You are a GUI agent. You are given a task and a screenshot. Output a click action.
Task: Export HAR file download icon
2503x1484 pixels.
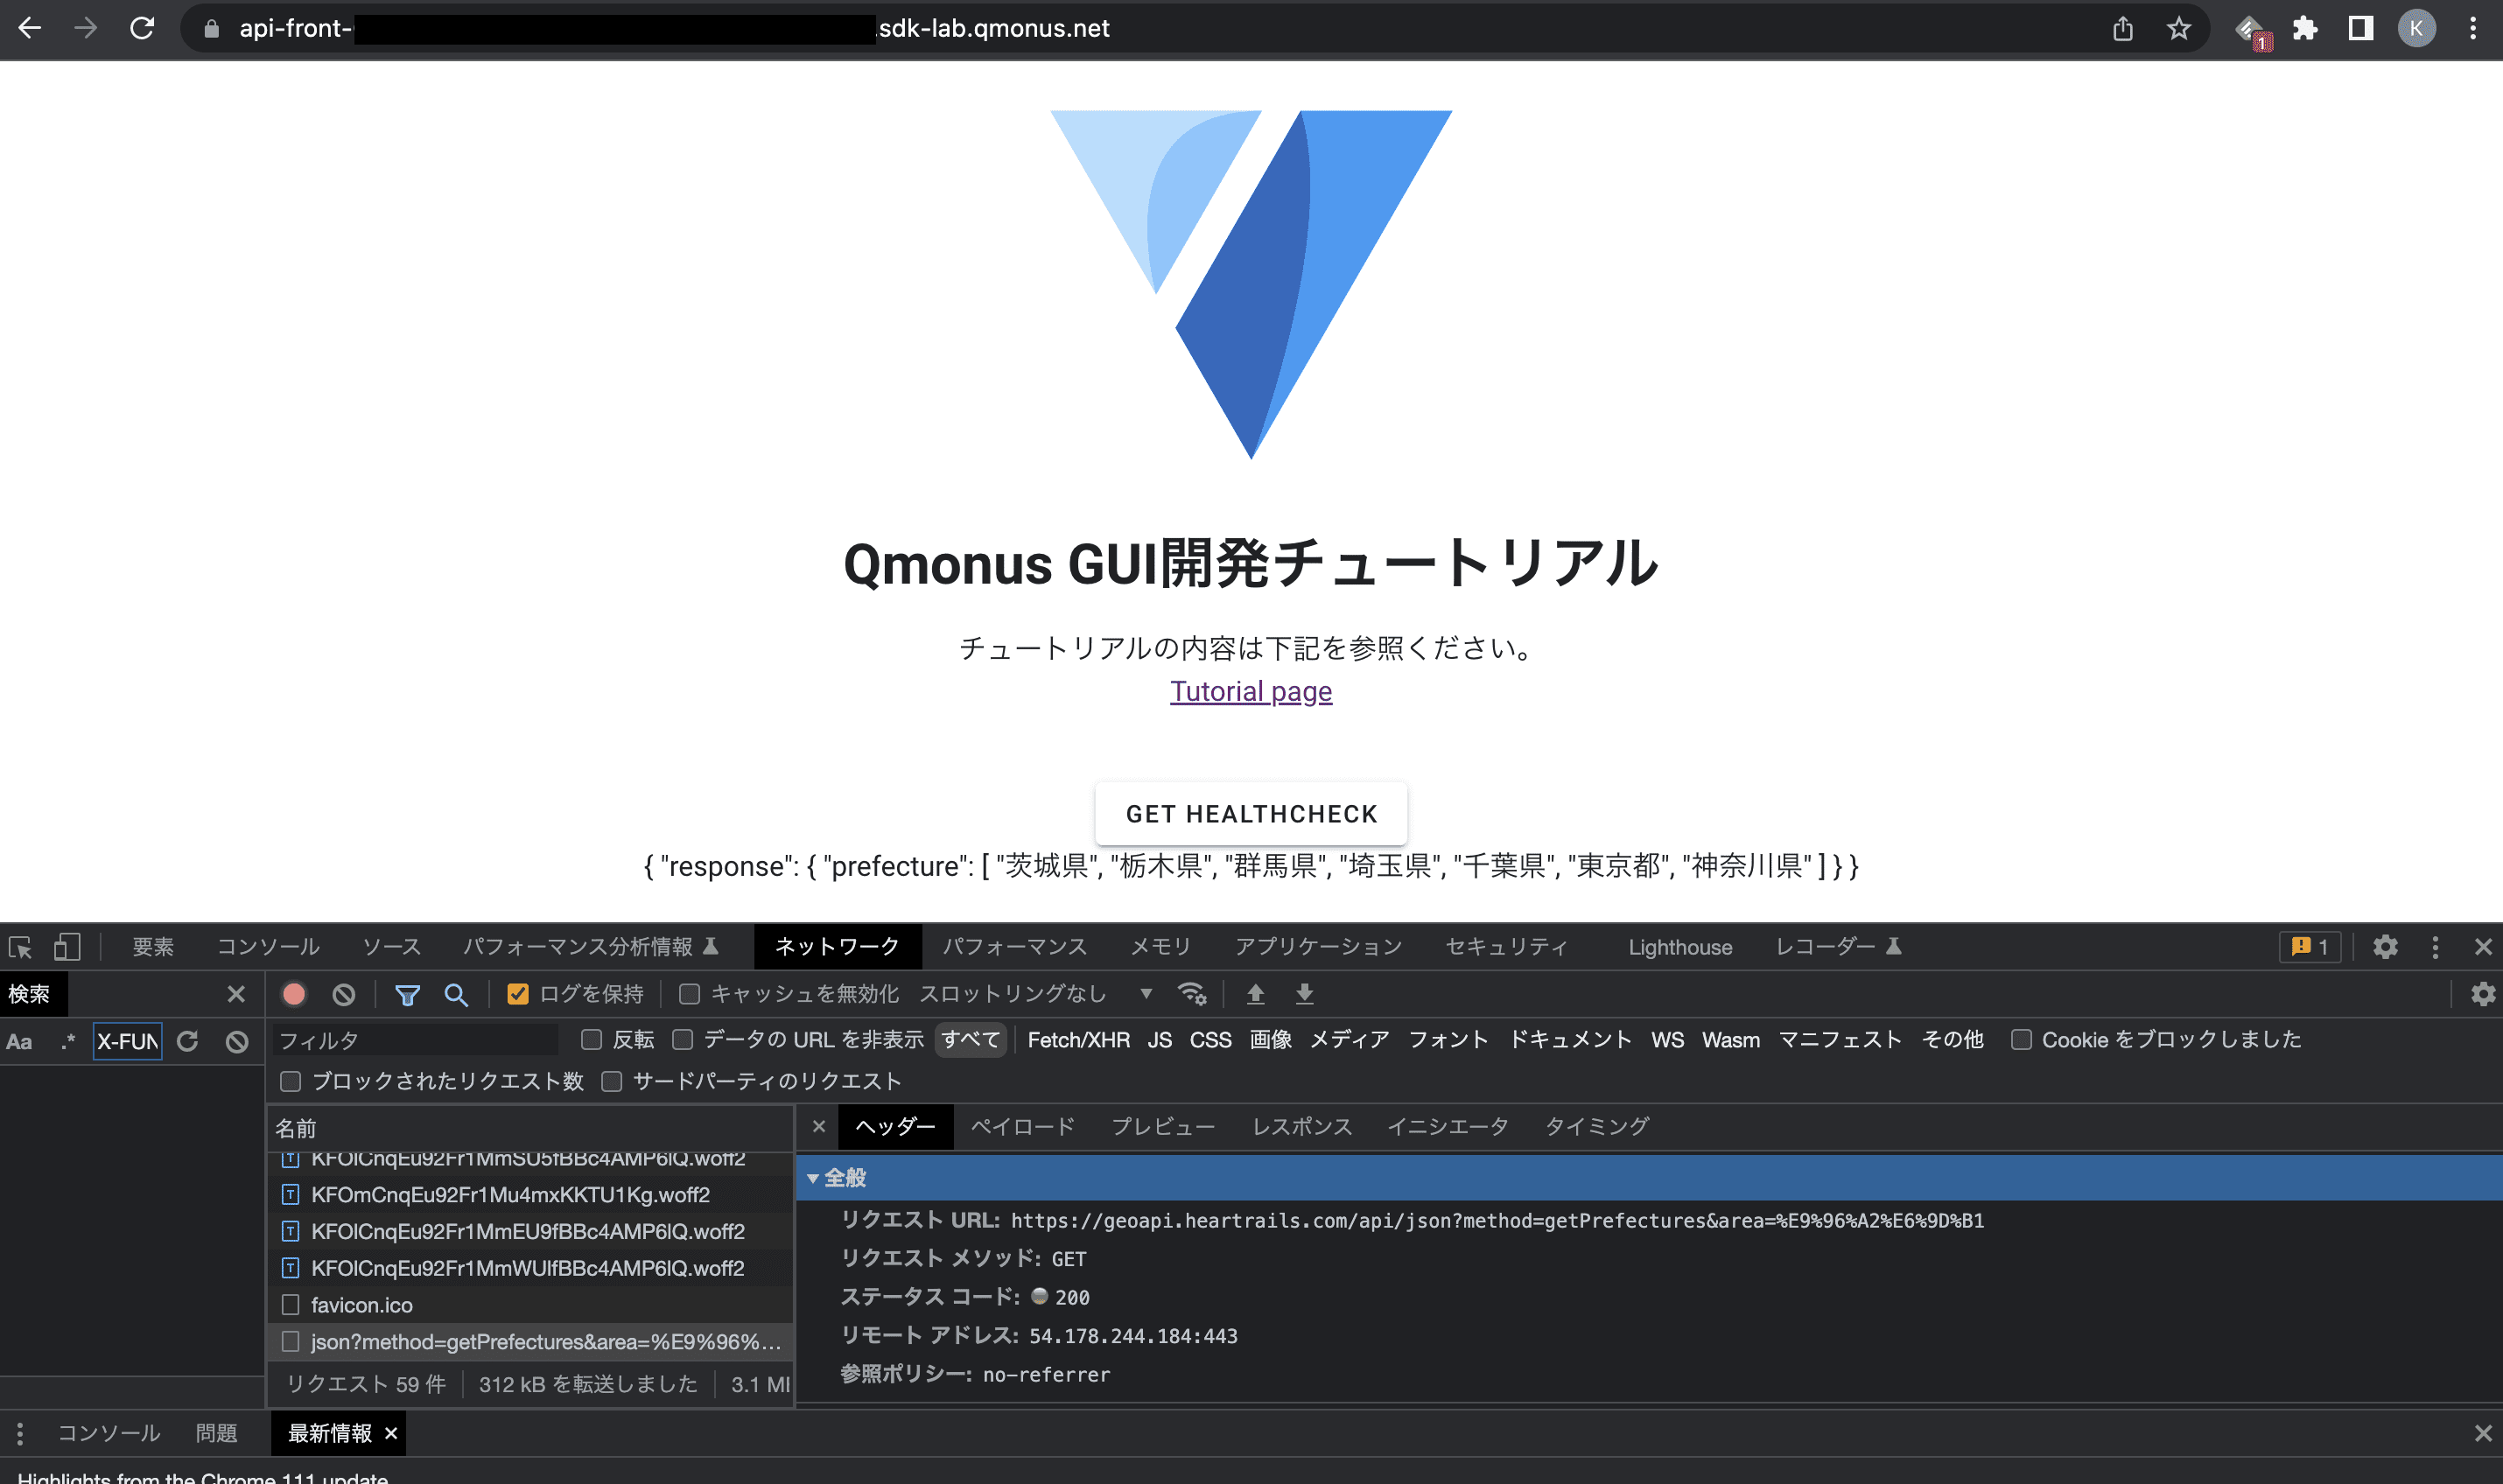point(1305,994)
